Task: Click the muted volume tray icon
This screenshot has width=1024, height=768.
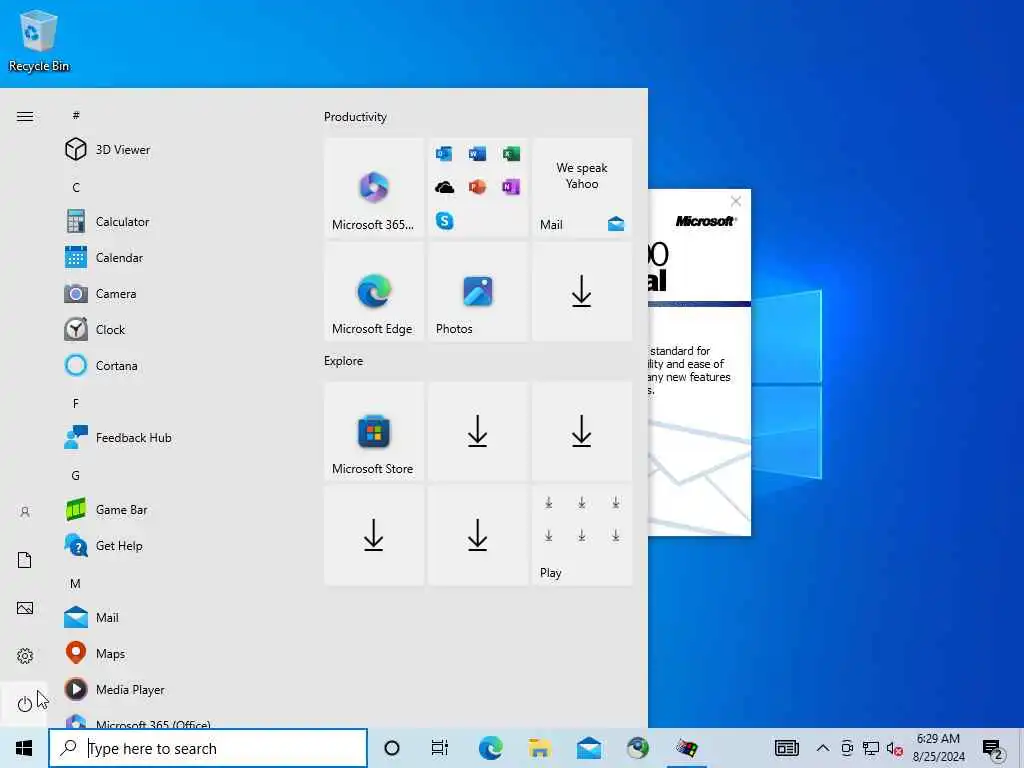Action: pos(894,749)
